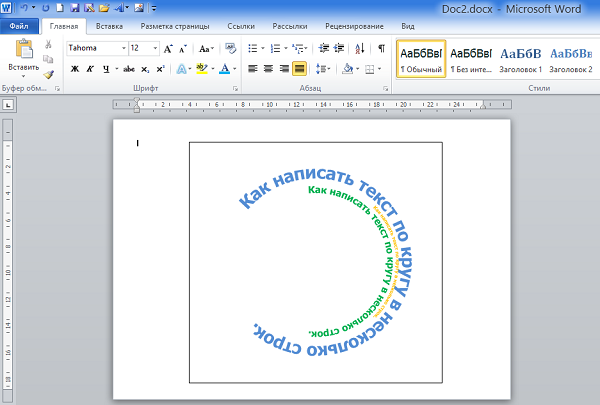Viewport: 600px width, 405px height.
Task: Toggle underline (Ч) formatting
Action: [x=106, y=69]
